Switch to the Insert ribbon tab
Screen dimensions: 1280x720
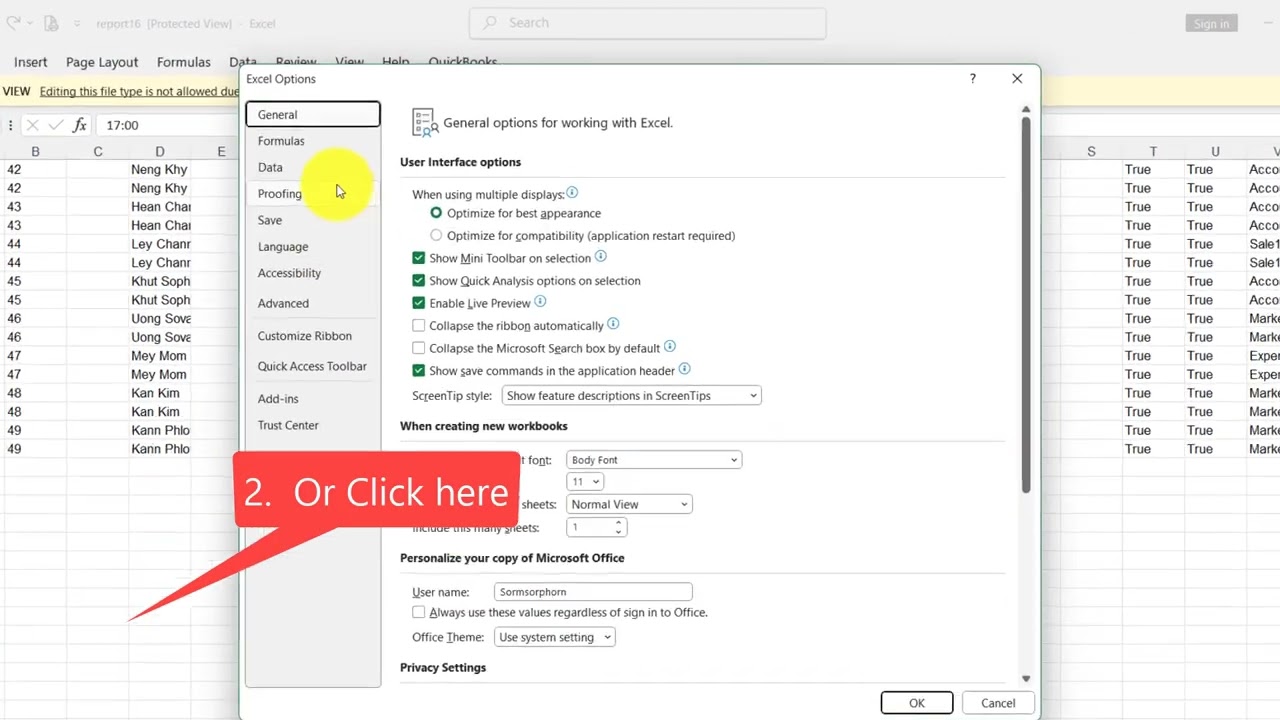[30, 62]
